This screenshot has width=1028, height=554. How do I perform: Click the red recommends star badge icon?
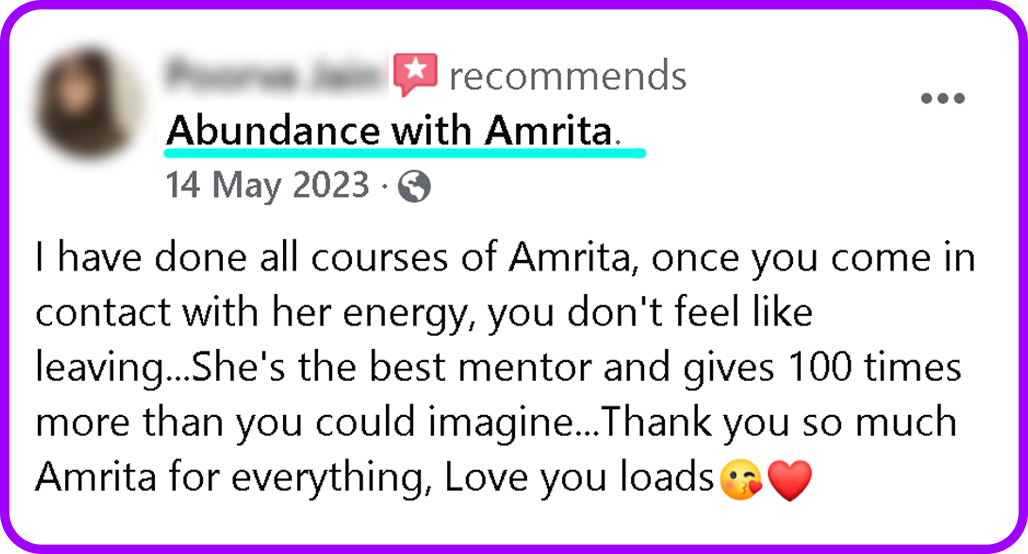coord(416,75)
